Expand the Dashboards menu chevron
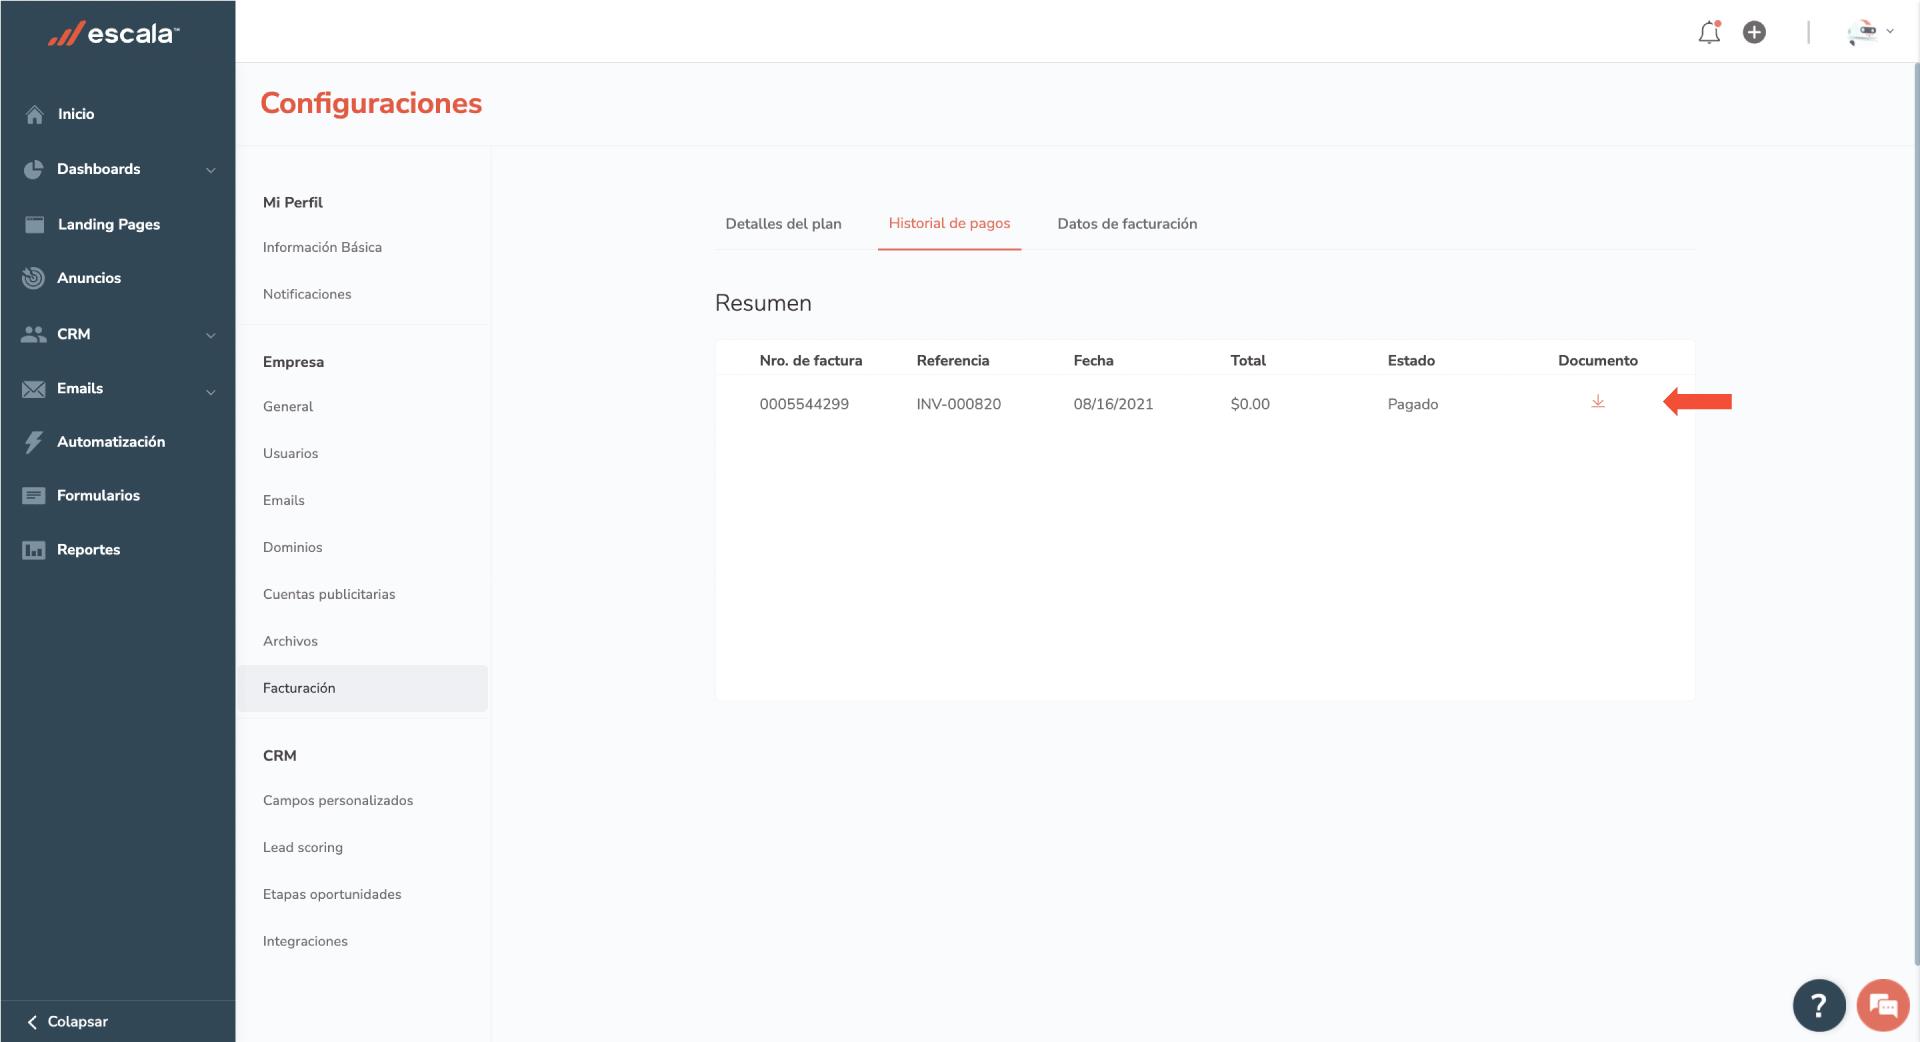 point(211,170)
